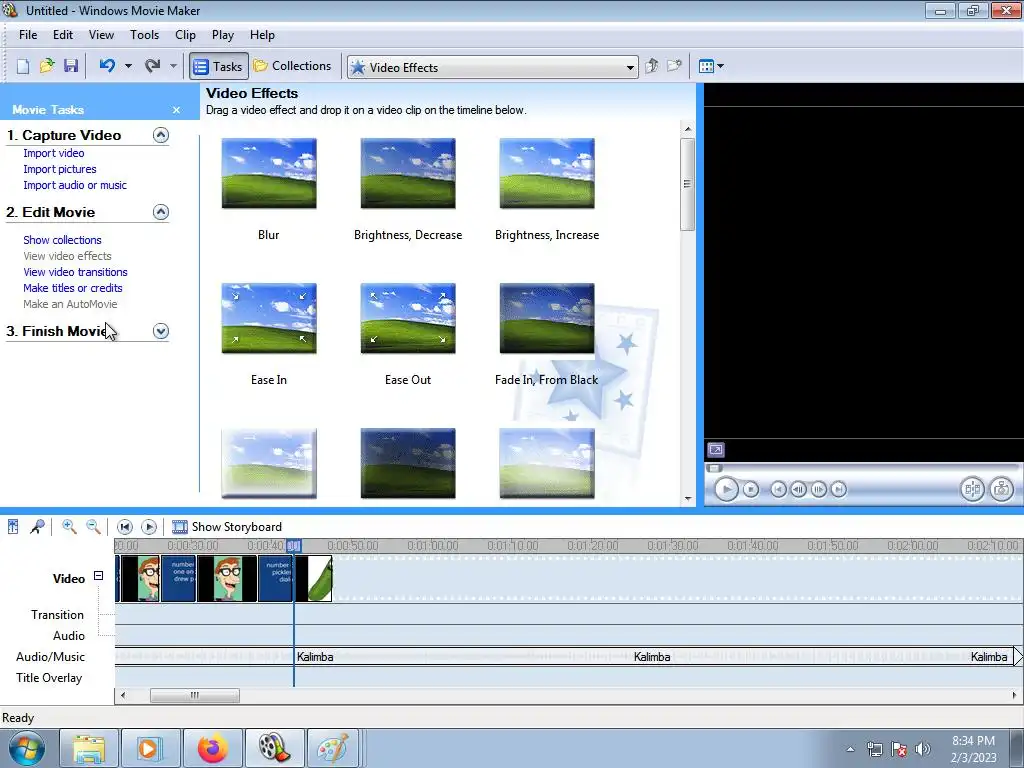1024x768 pixels.
Task: Open the View menu
Action: pyautogui.click(x=101, y=35)
